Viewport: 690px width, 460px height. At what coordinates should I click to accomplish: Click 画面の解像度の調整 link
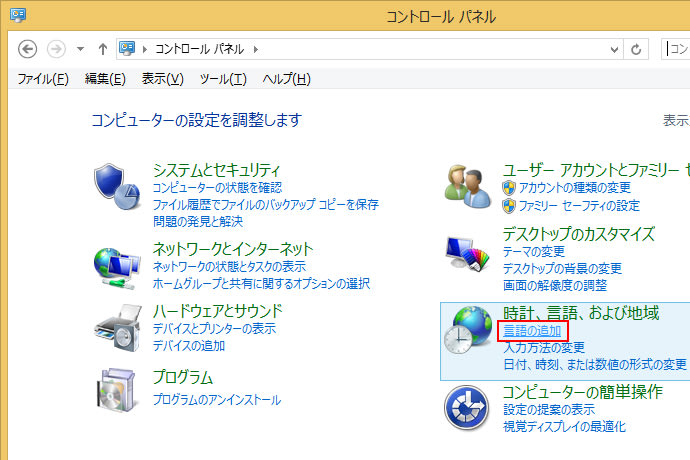[x=555, y=286]
